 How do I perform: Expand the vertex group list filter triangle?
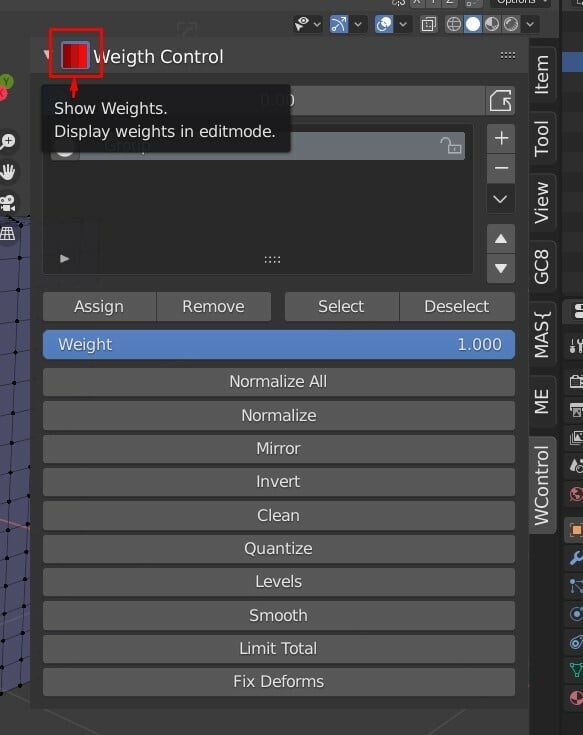(65, 258)
